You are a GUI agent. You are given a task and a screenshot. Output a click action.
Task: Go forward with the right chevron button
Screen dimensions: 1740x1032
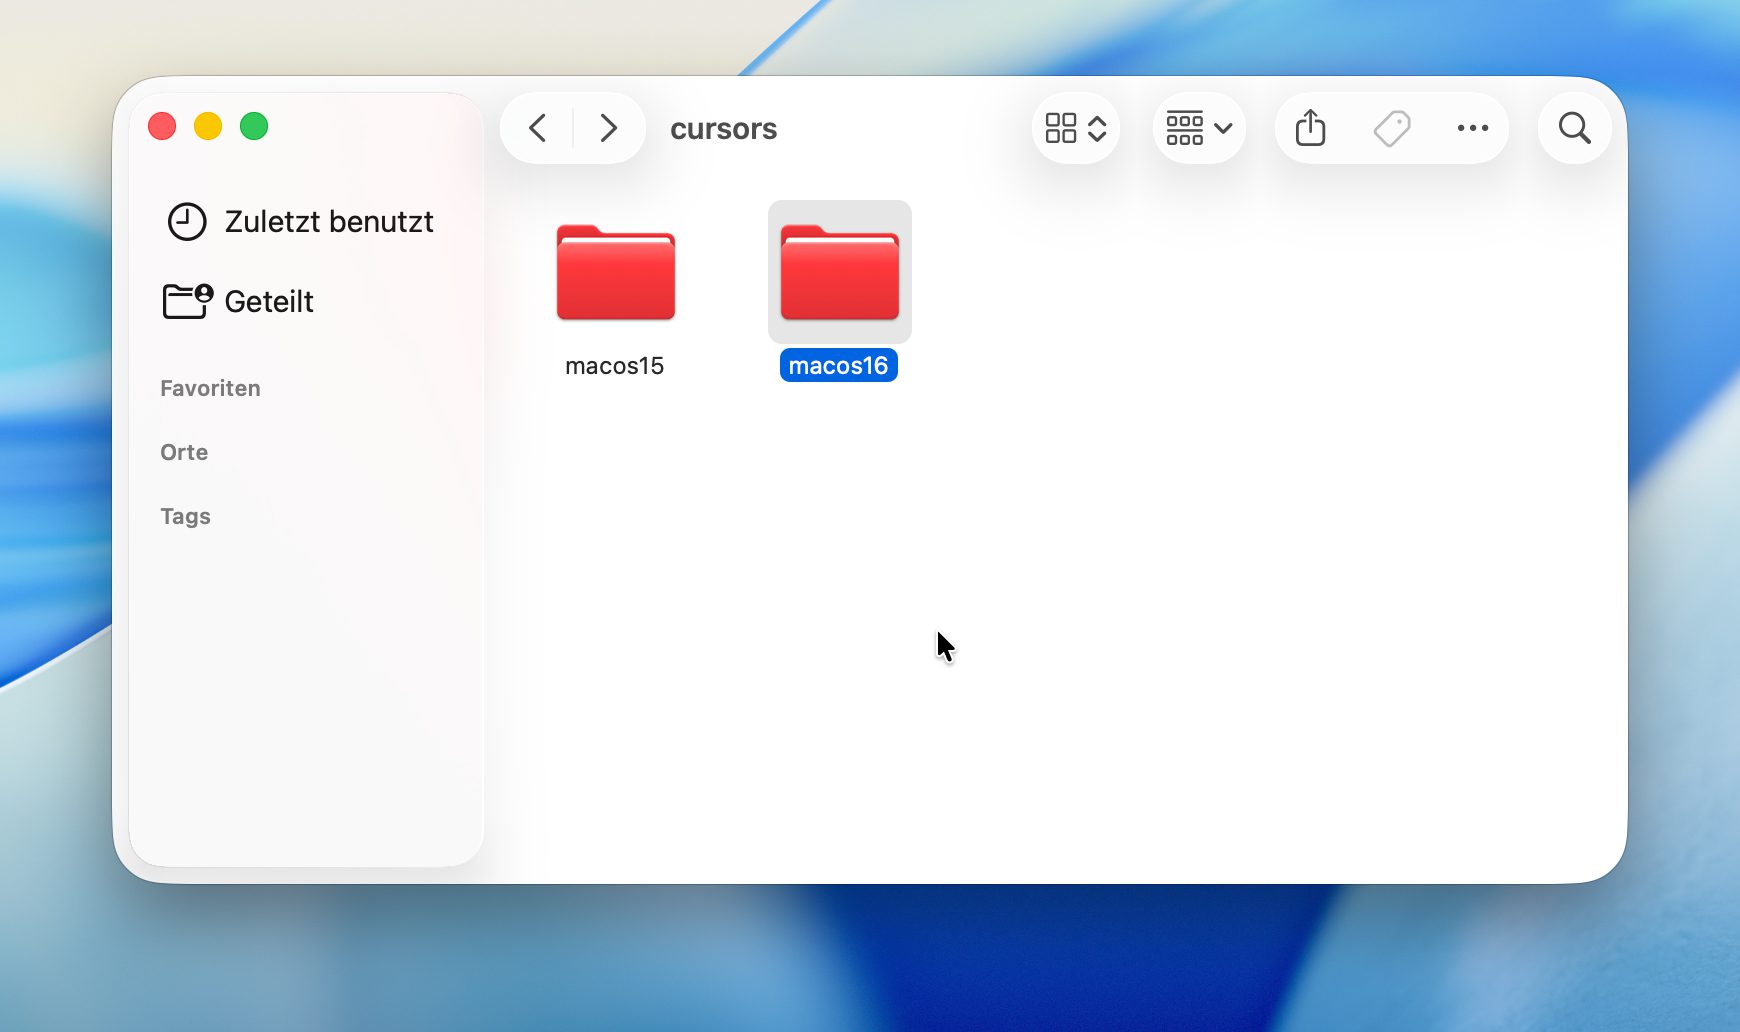(x=608, y=128)
